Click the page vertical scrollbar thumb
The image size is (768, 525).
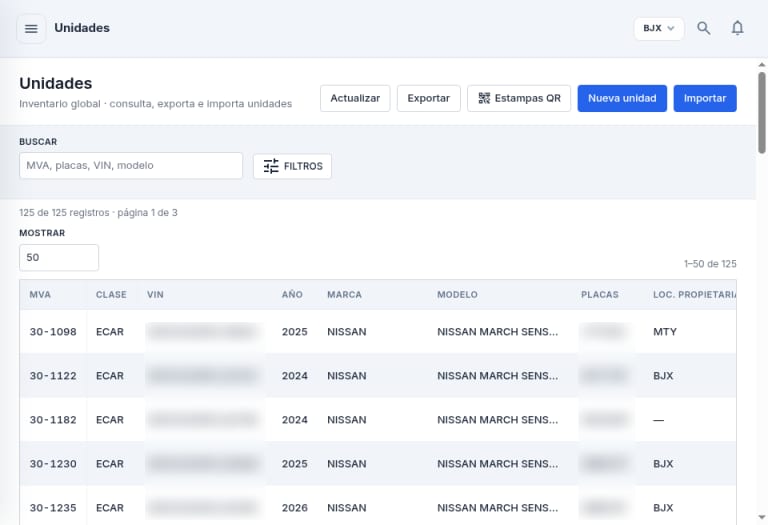click(x=762, y=113)
